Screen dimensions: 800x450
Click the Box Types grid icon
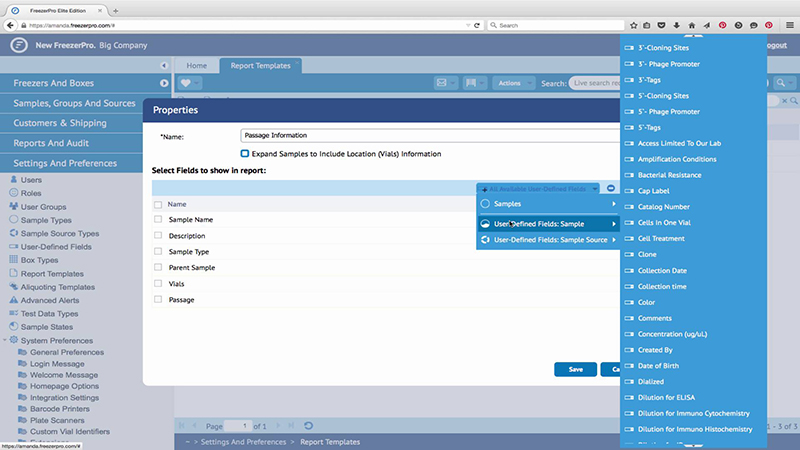(14, 260)
